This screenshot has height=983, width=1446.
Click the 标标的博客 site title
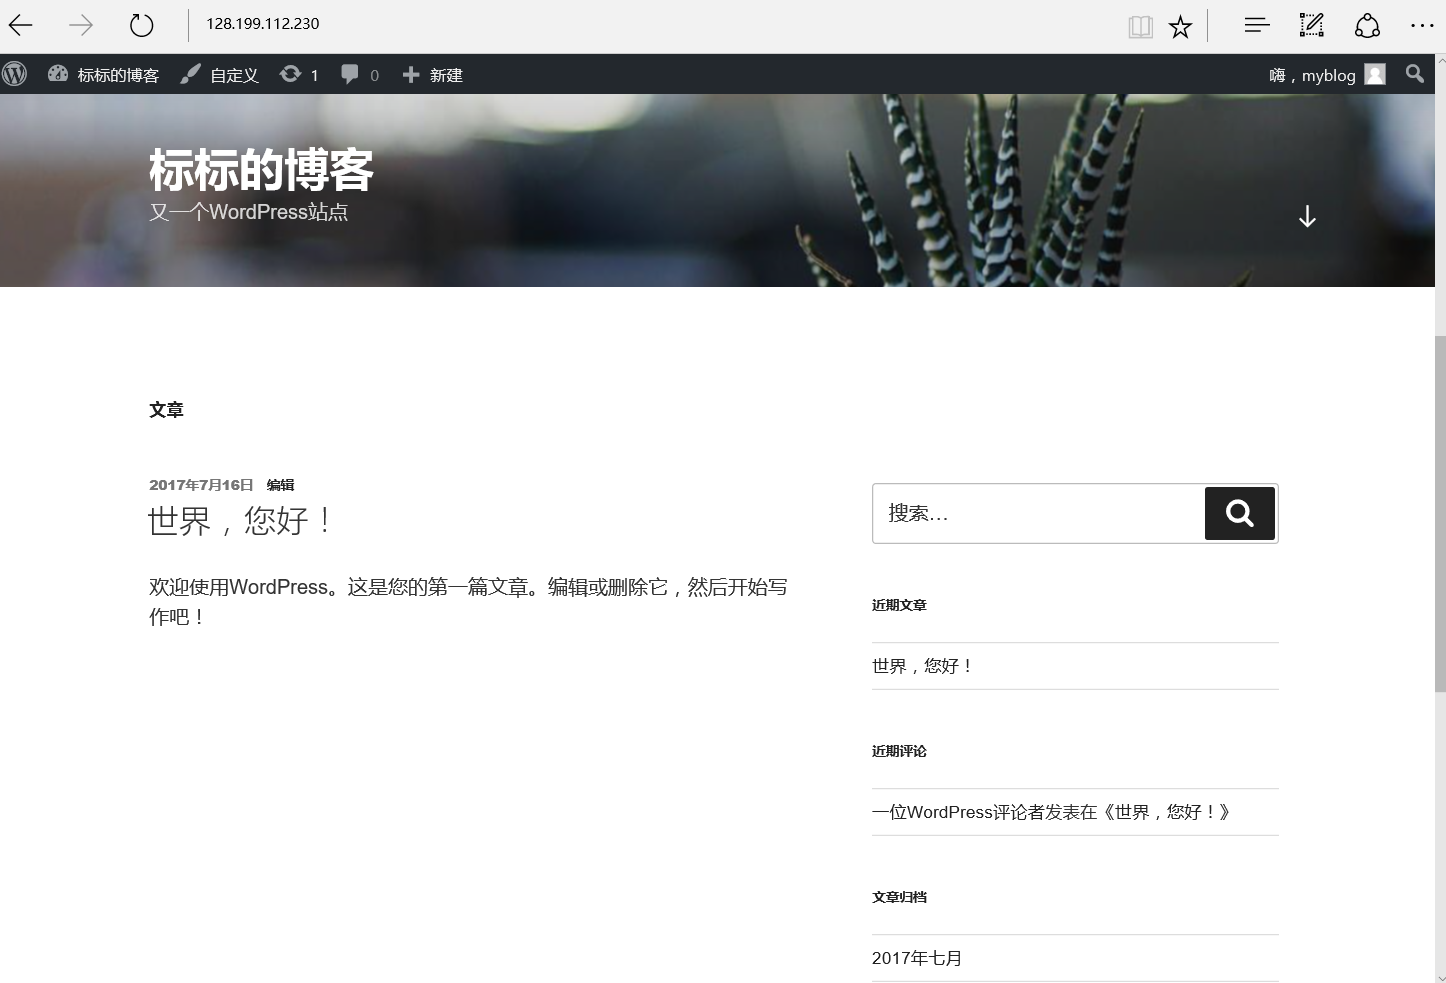(x=261, y=169)
